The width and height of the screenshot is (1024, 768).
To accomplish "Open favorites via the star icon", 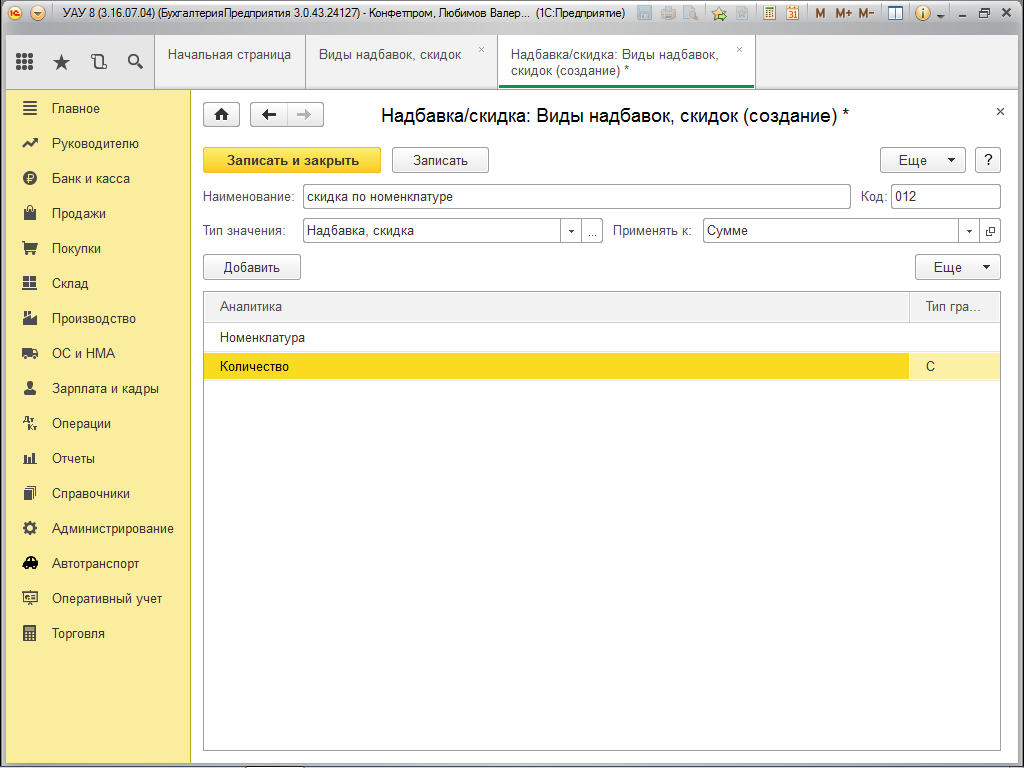I will pos(61,62).
